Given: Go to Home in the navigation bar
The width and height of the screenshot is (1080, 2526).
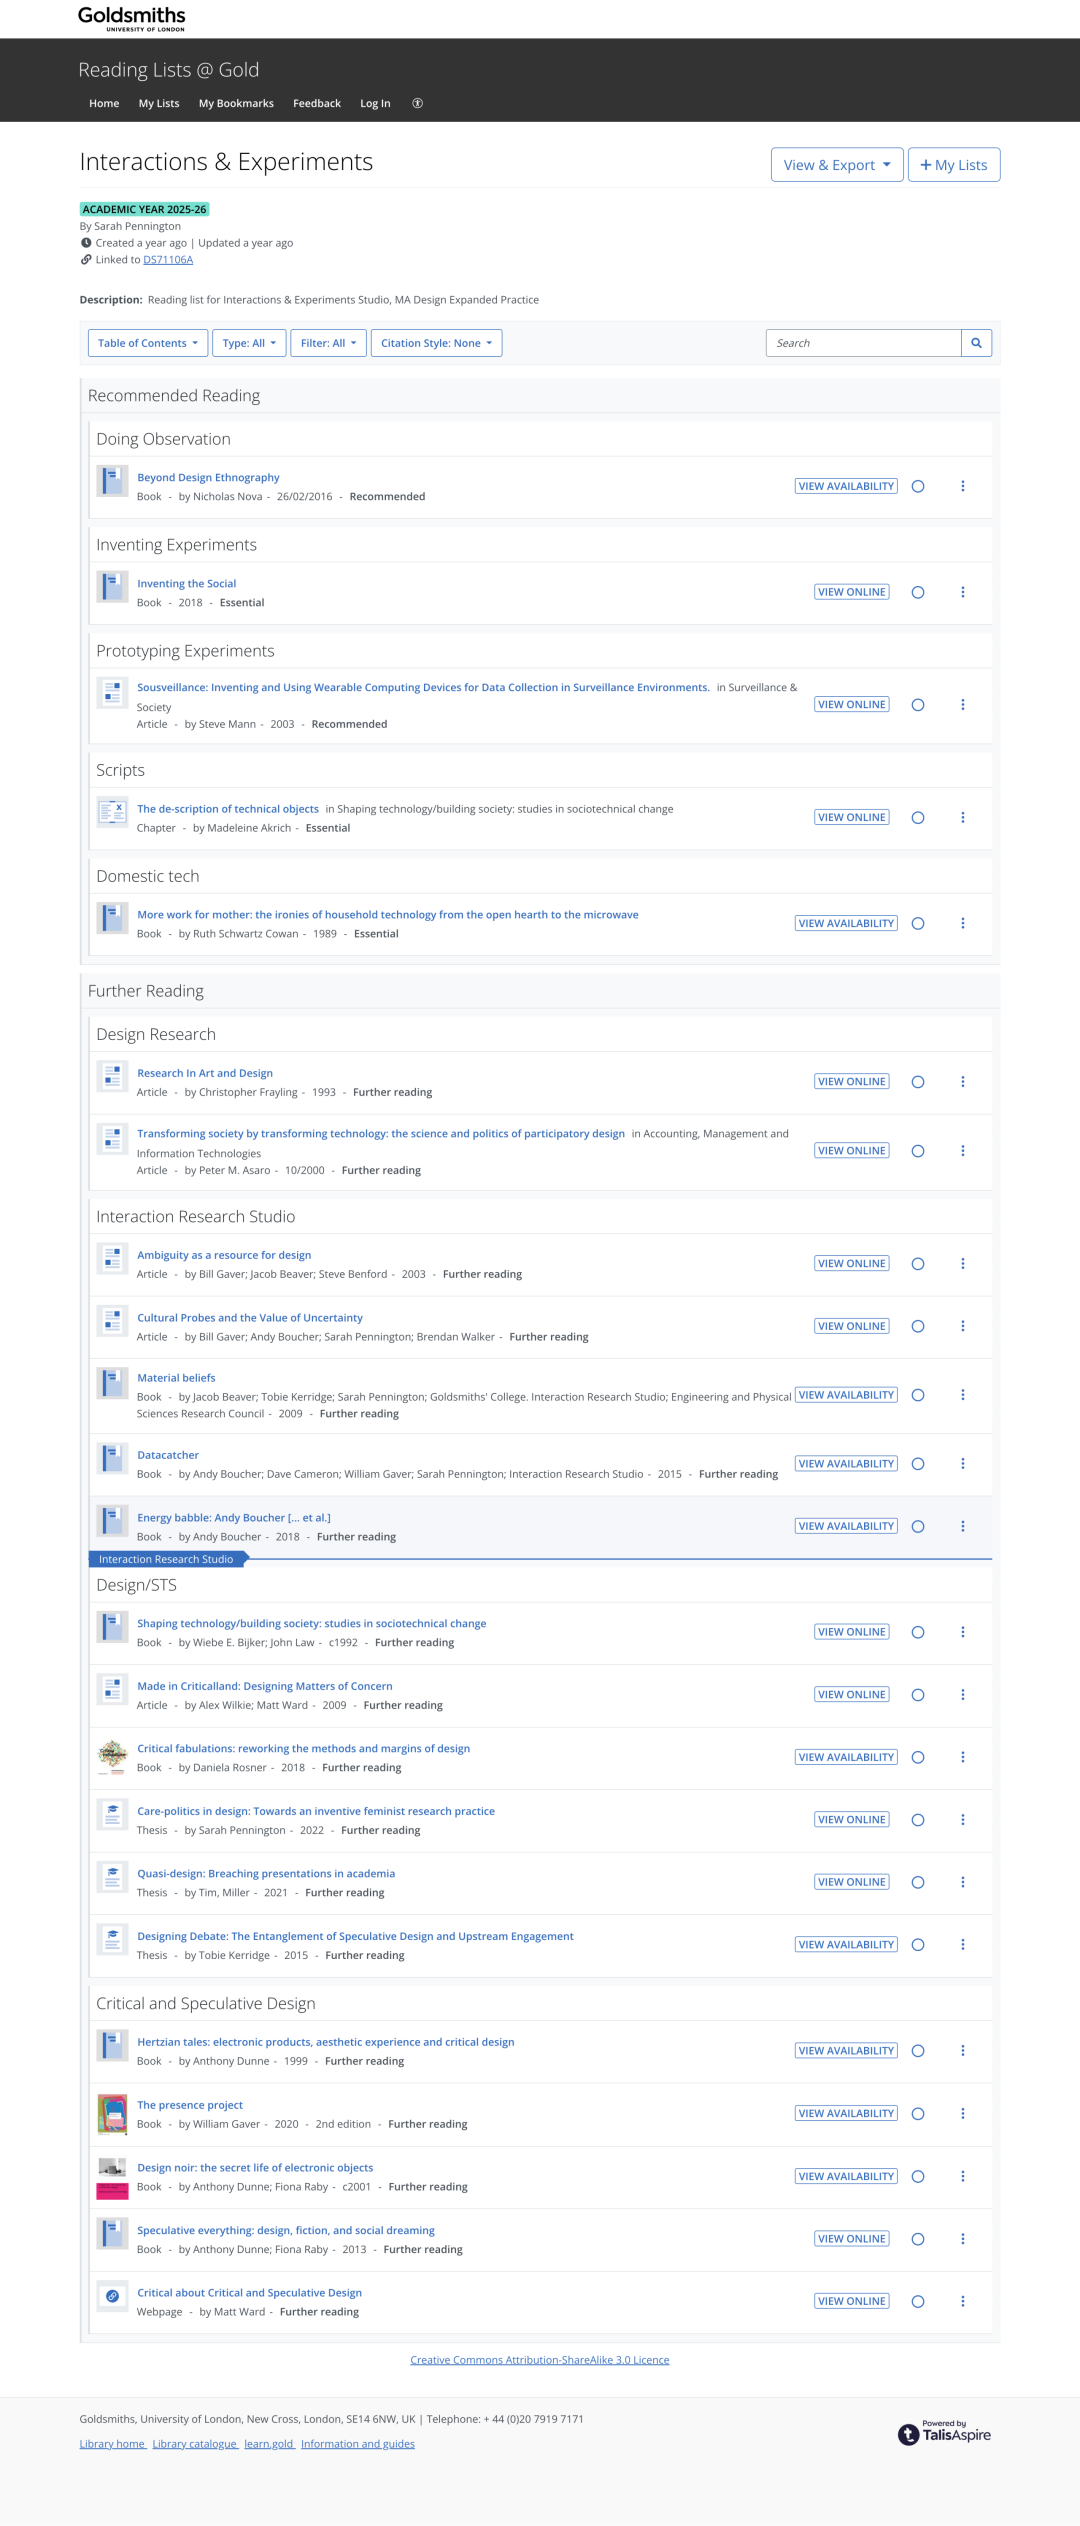Looking at the screenshot, I should (x=104, y=103).
